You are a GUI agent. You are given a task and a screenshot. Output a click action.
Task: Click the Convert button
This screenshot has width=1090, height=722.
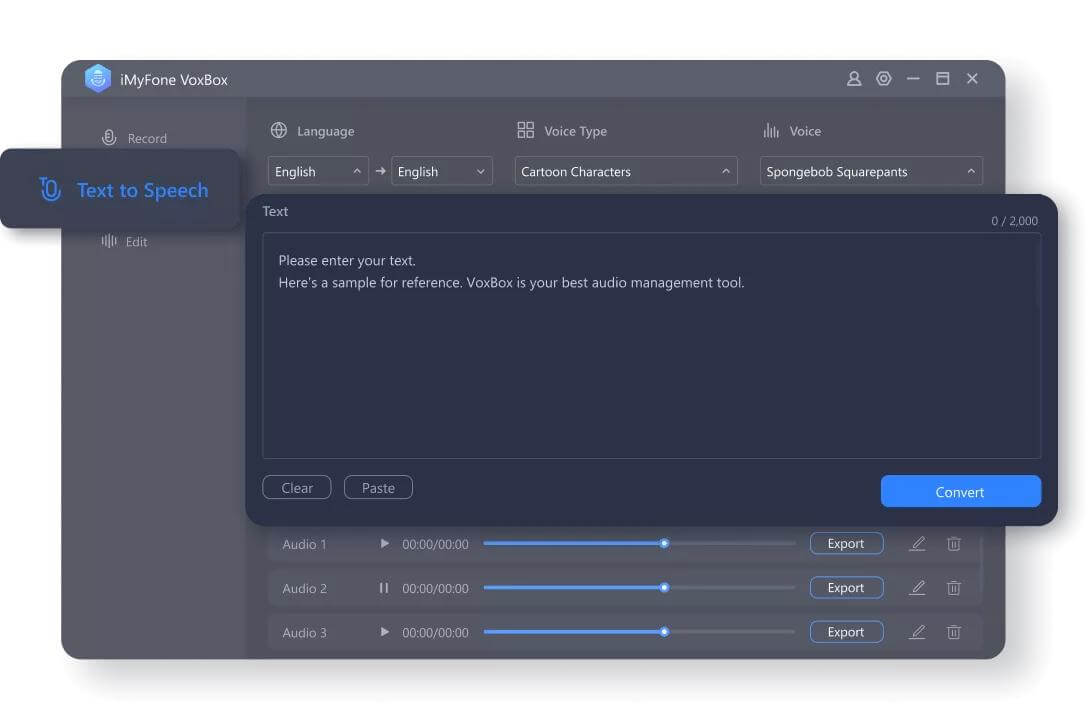pos(961,491)
